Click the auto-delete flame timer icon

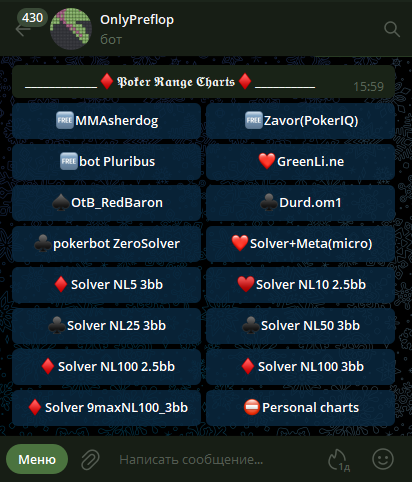[338, 460]
